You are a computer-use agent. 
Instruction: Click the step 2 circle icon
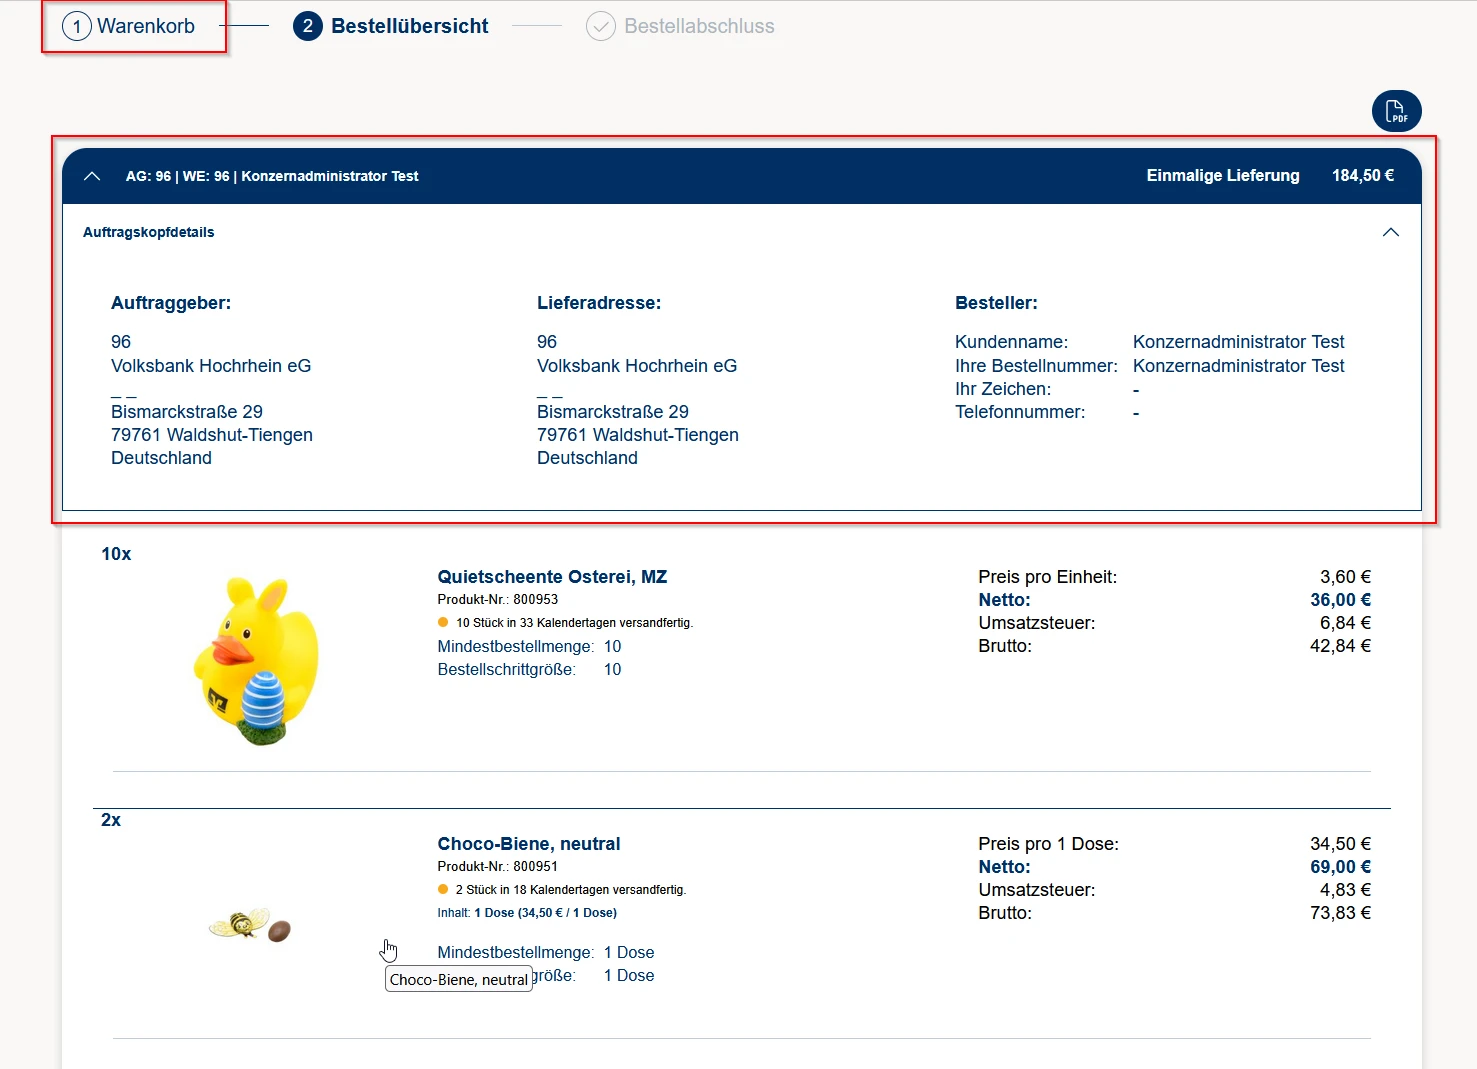click(x=307, y=27)
